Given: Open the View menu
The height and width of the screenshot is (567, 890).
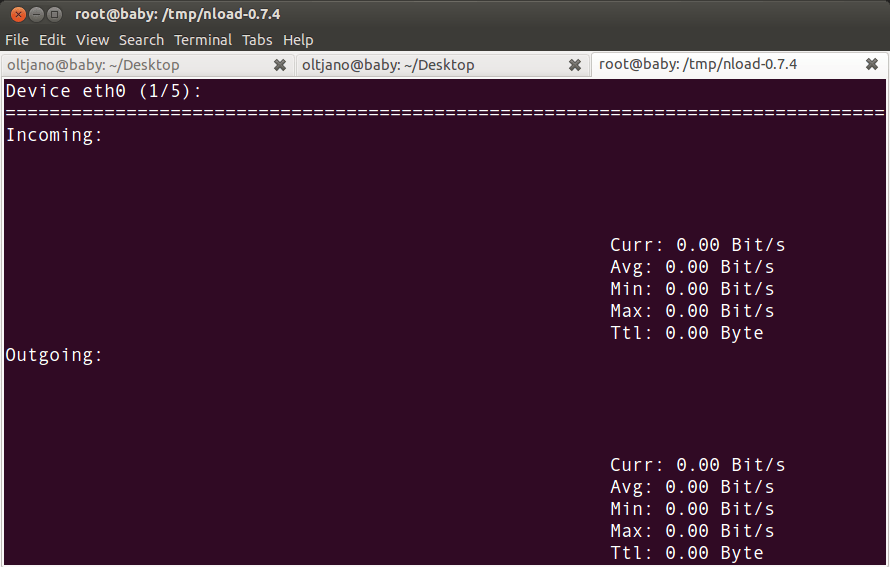Looking at the screenshot, I should [x=92, y=40].
